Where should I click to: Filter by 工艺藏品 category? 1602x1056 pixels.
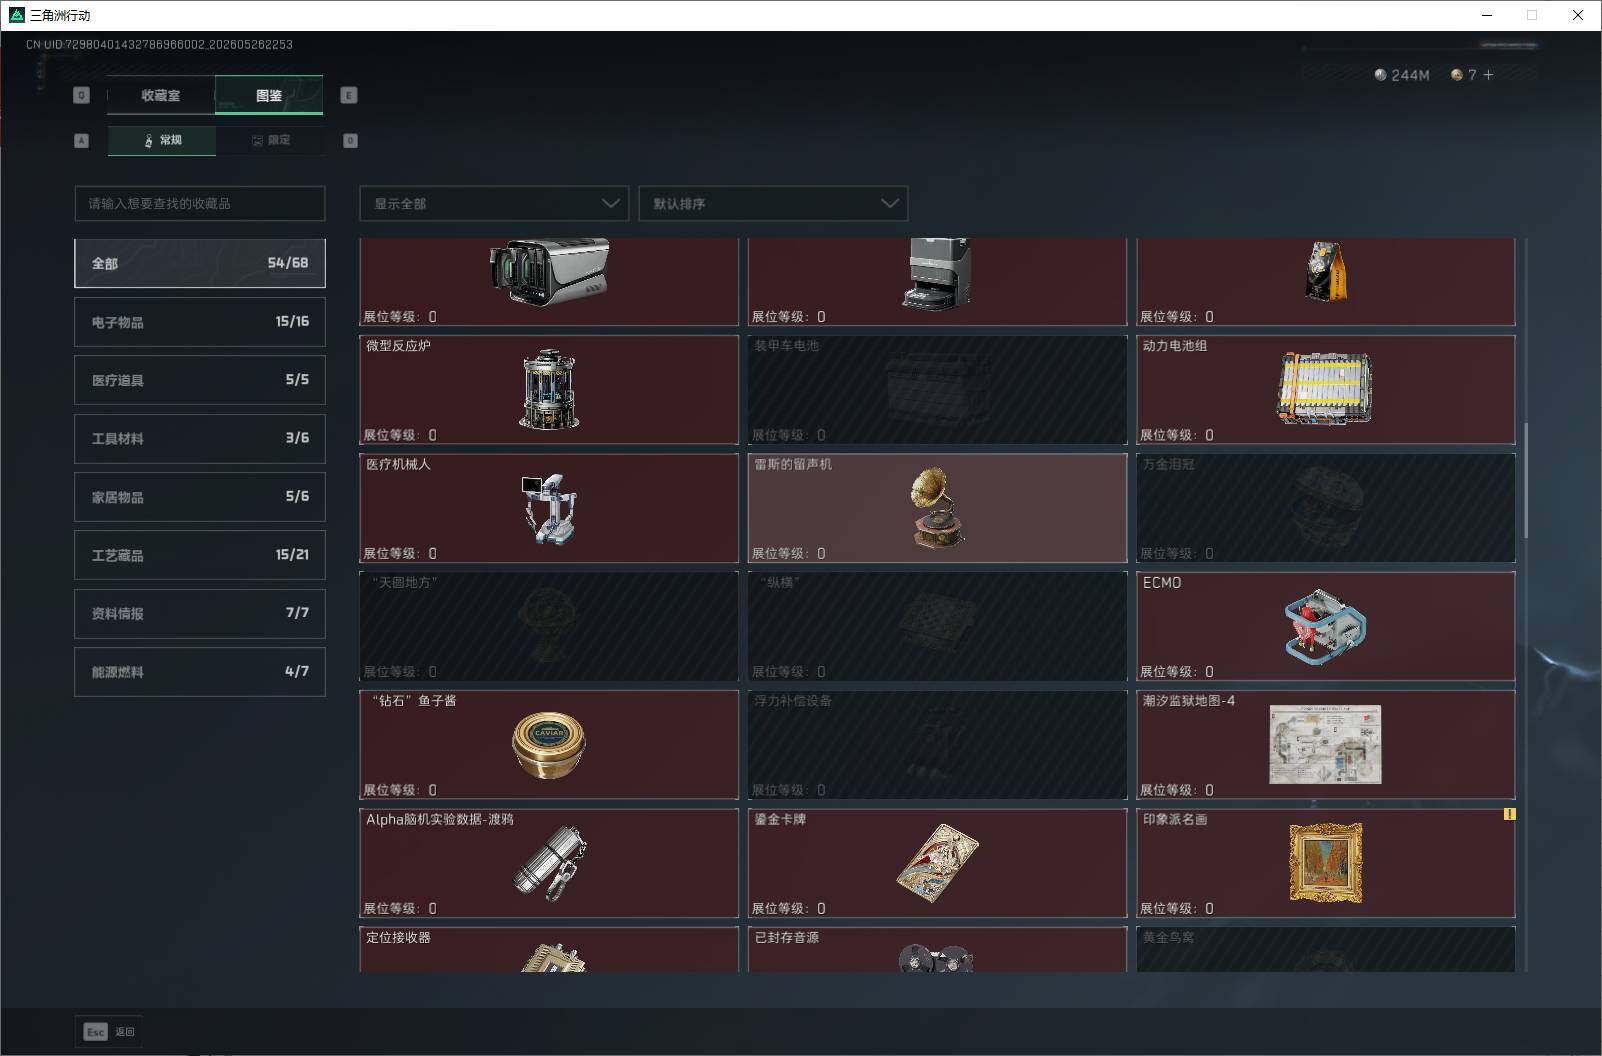click(x=200, y=555)
